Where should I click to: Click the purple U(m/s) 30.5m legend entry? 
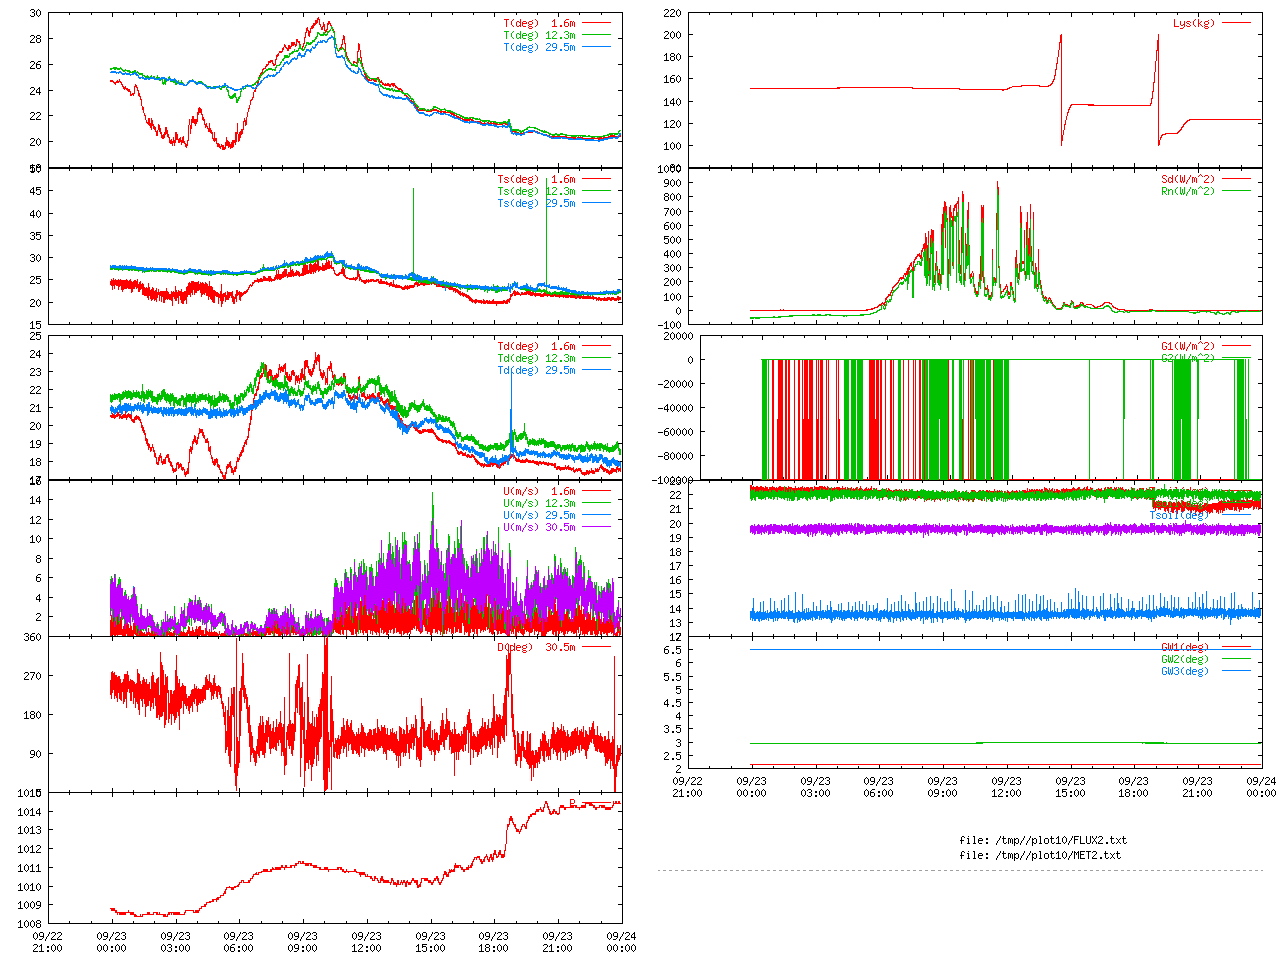coord(539,527)
